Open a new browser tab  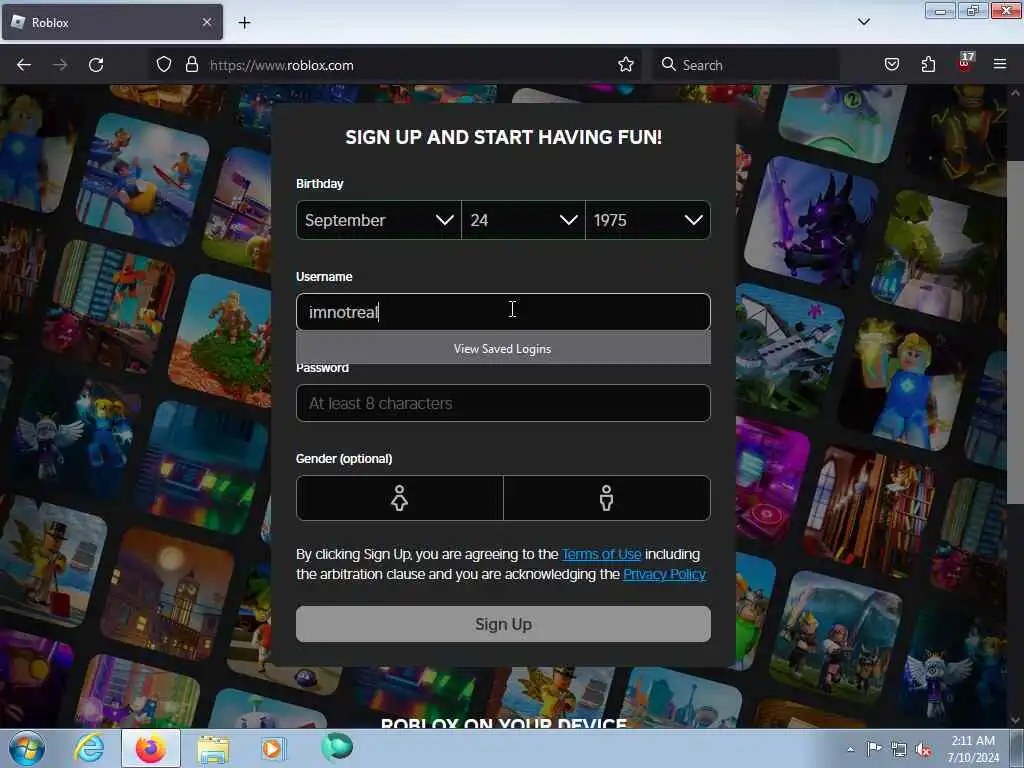(x=244, y=23)
